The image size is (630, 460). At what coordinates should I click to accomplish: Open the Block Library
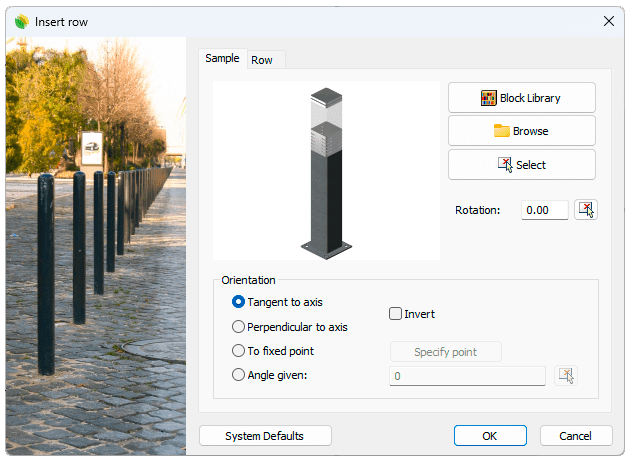point(521,98)
